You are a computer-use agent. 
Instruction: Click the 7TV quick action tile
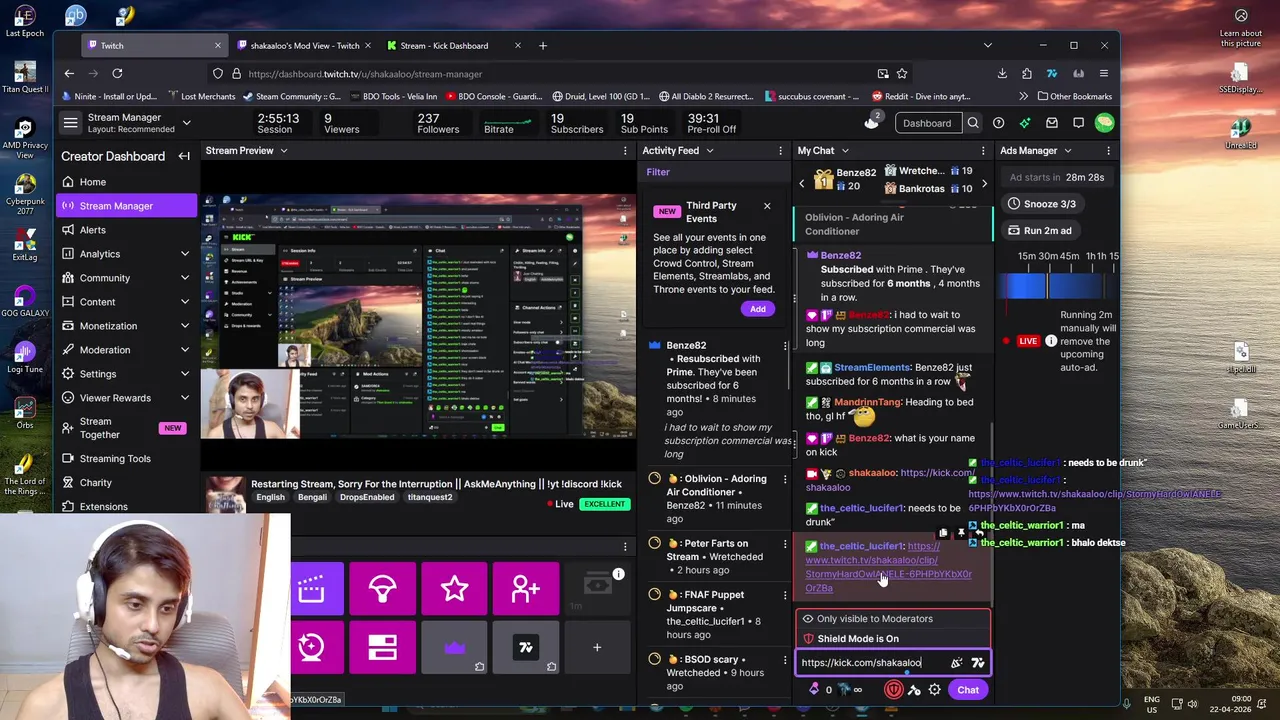[x=525, y=647]
